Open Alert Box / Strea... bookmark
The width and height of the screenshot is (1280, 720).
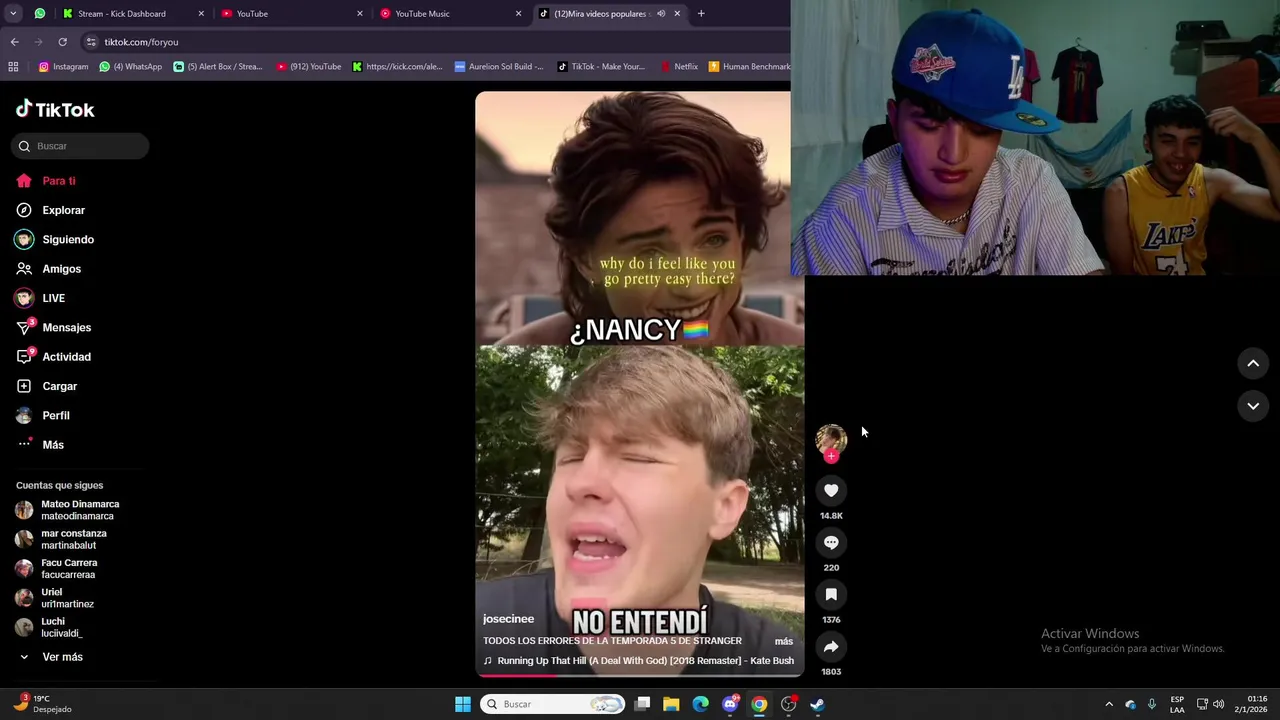pos(218,67)
